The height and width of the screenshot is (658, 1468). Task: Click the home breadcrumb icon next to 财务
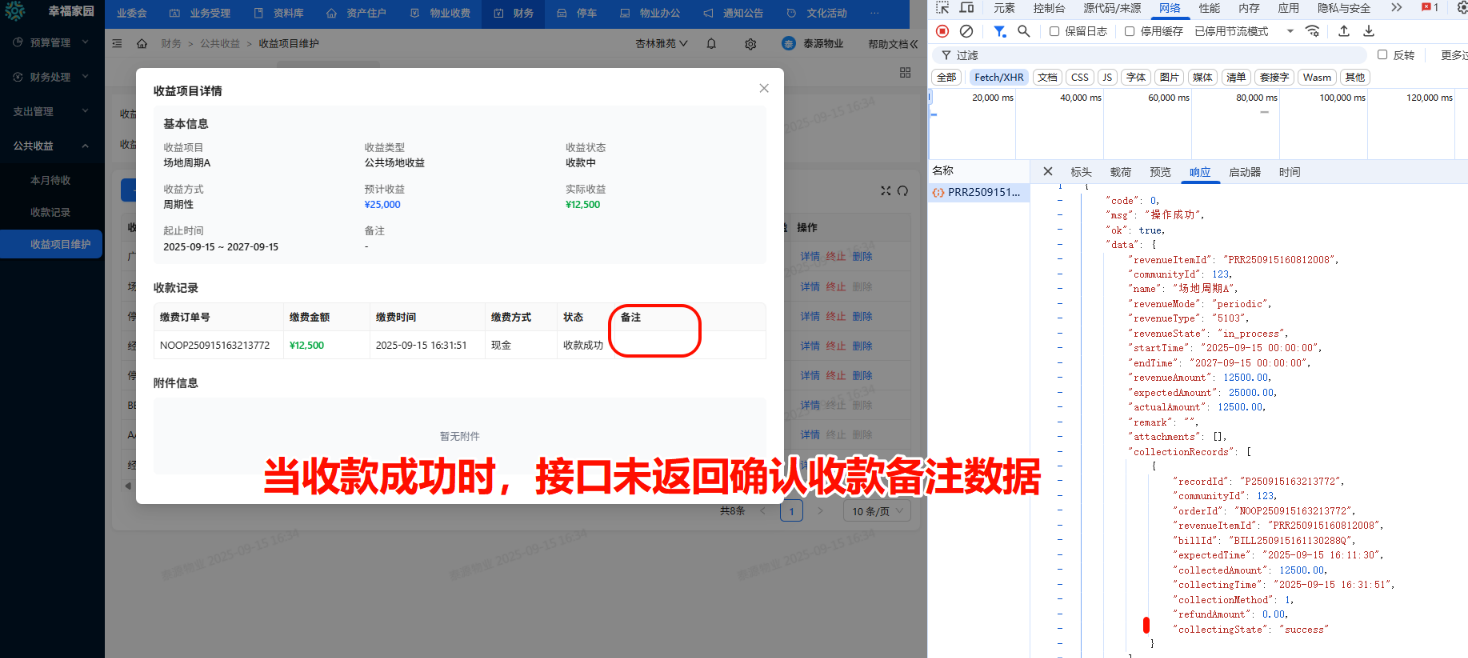click(143, 43)
